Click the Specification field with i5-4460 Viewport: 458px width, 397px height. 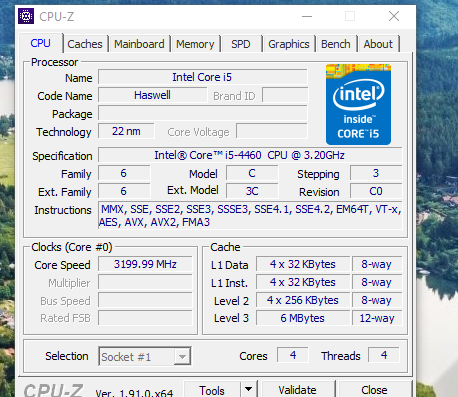click(x=250, y=155)
